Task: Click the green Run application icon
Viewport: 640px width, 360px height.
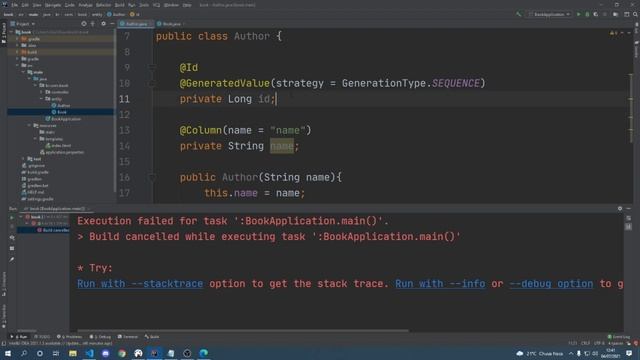Action: [x=578, y=14]
